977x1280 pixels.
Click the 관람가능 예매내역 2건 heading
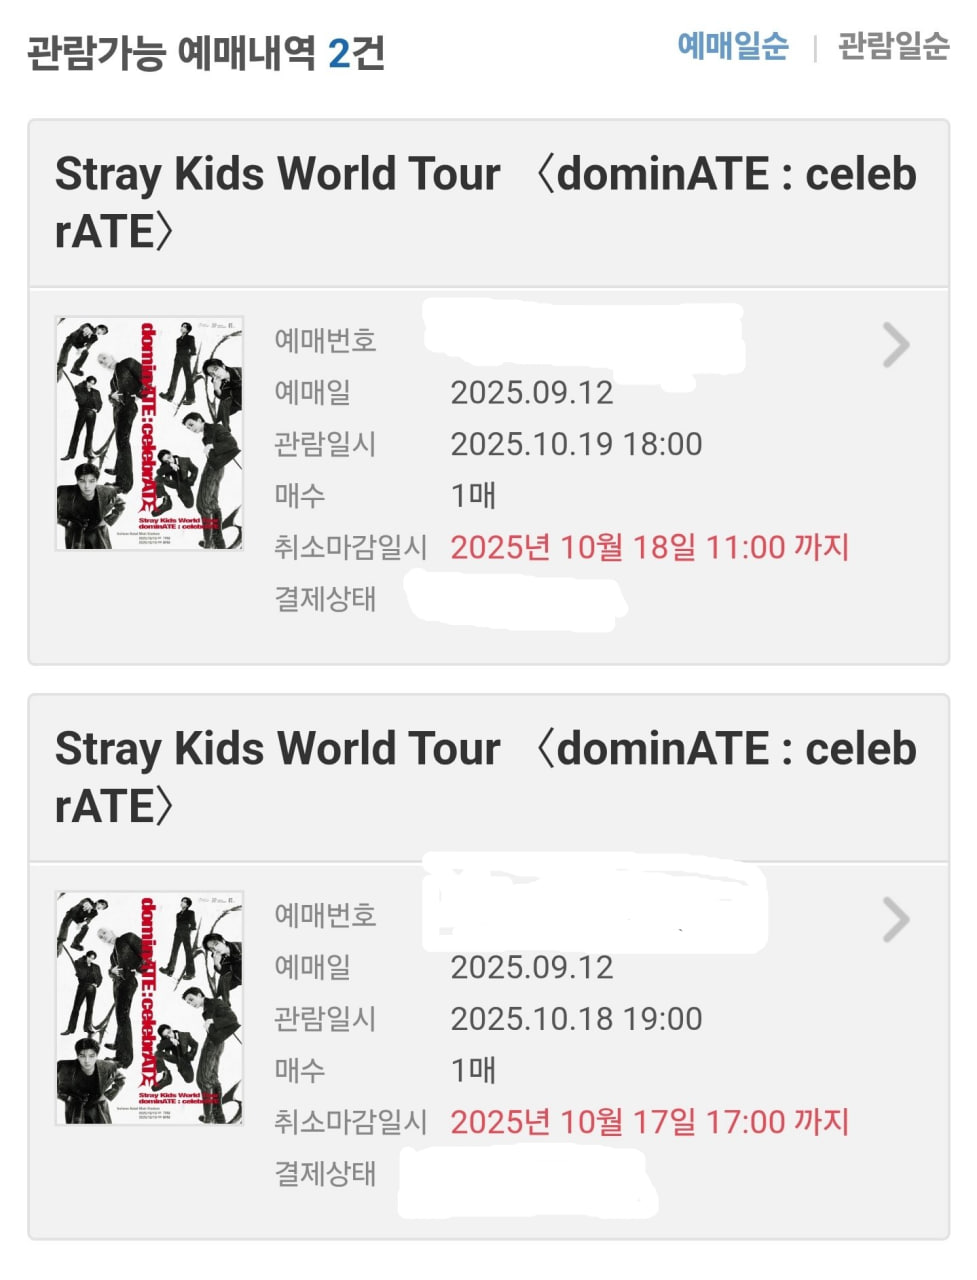(206, 53)
